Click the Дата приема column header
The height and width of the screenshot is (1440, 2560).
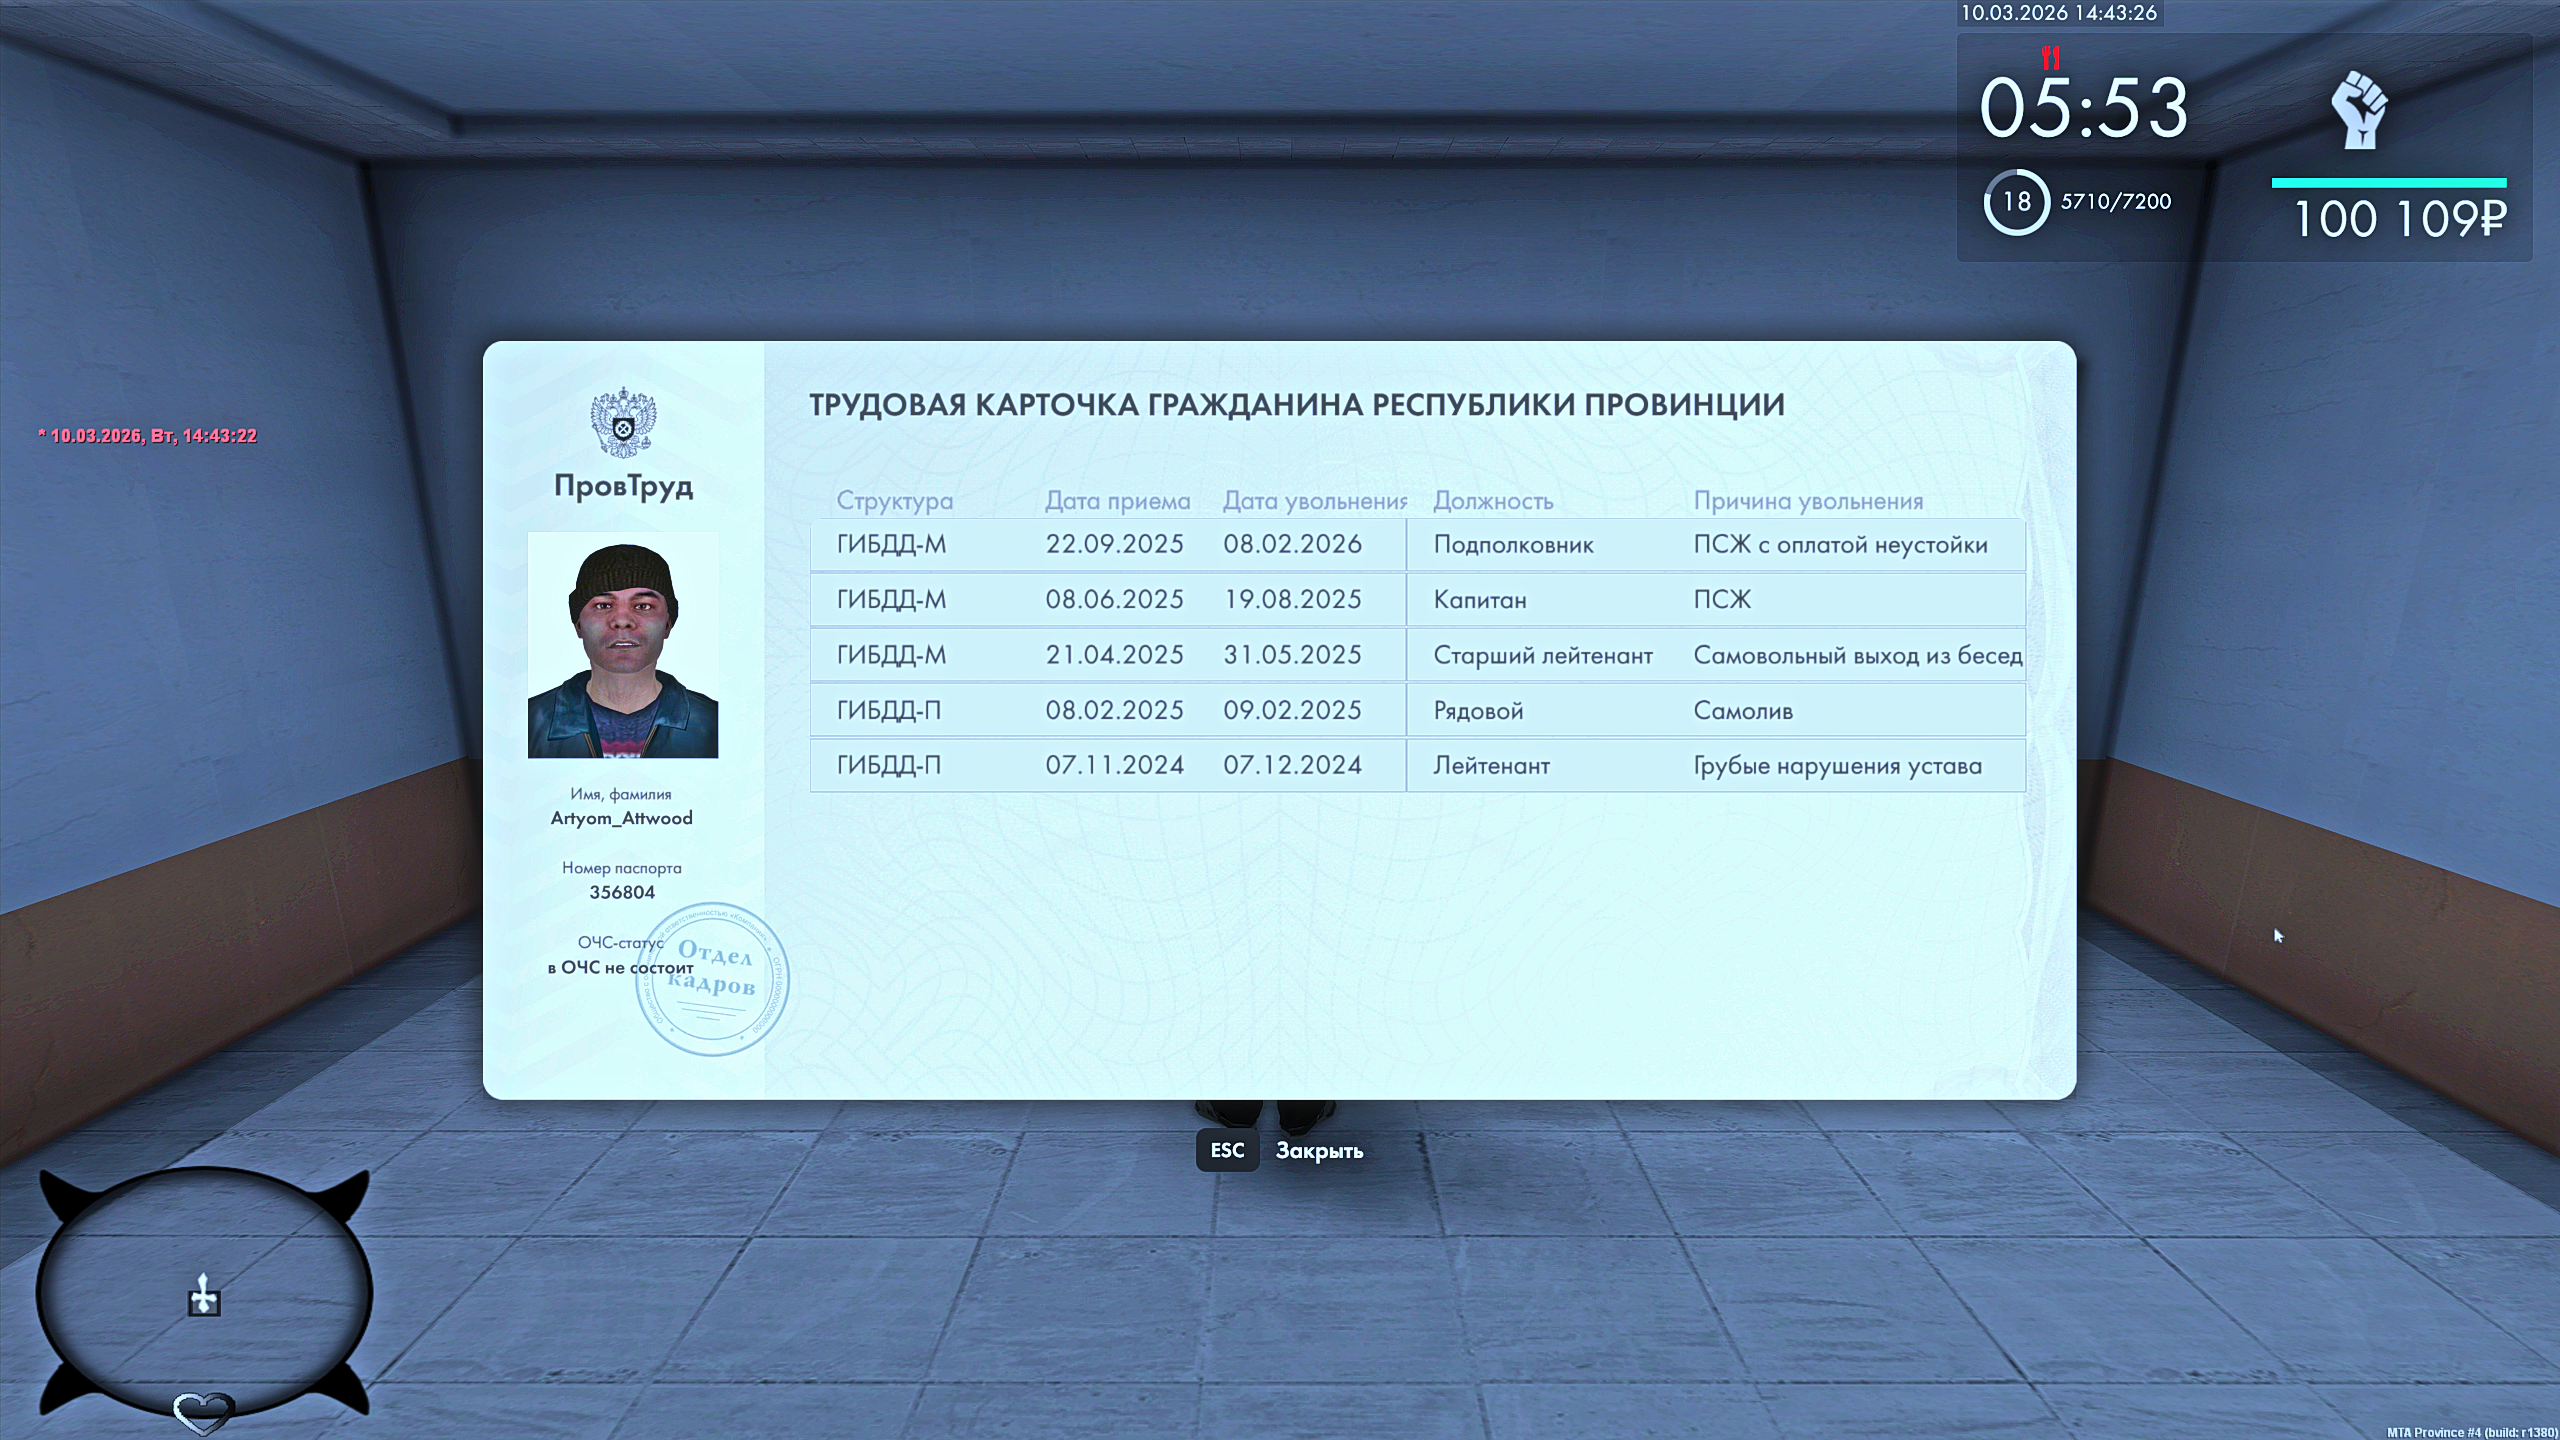1117,501
